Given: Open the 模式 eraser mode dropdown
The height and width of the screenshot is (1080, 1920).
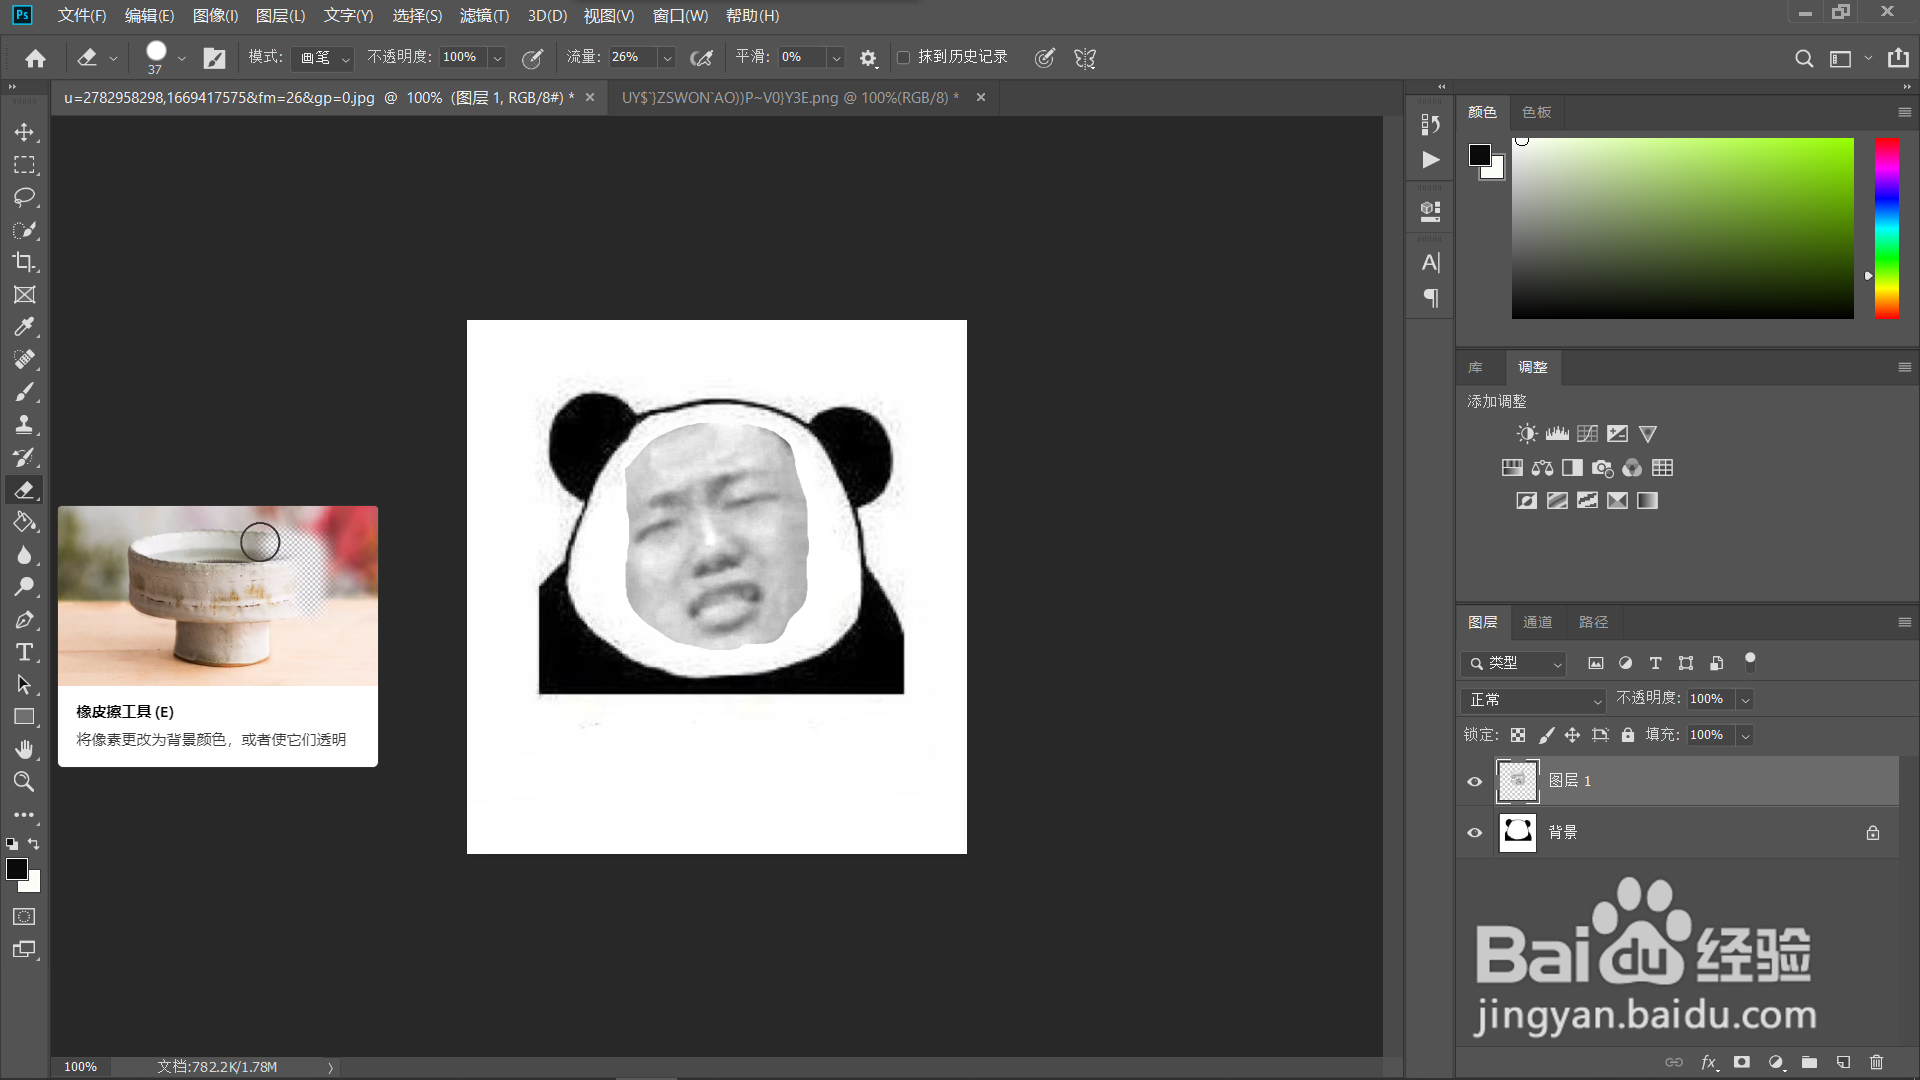Looking at the screenshot, I should click(x=324, y=58).
